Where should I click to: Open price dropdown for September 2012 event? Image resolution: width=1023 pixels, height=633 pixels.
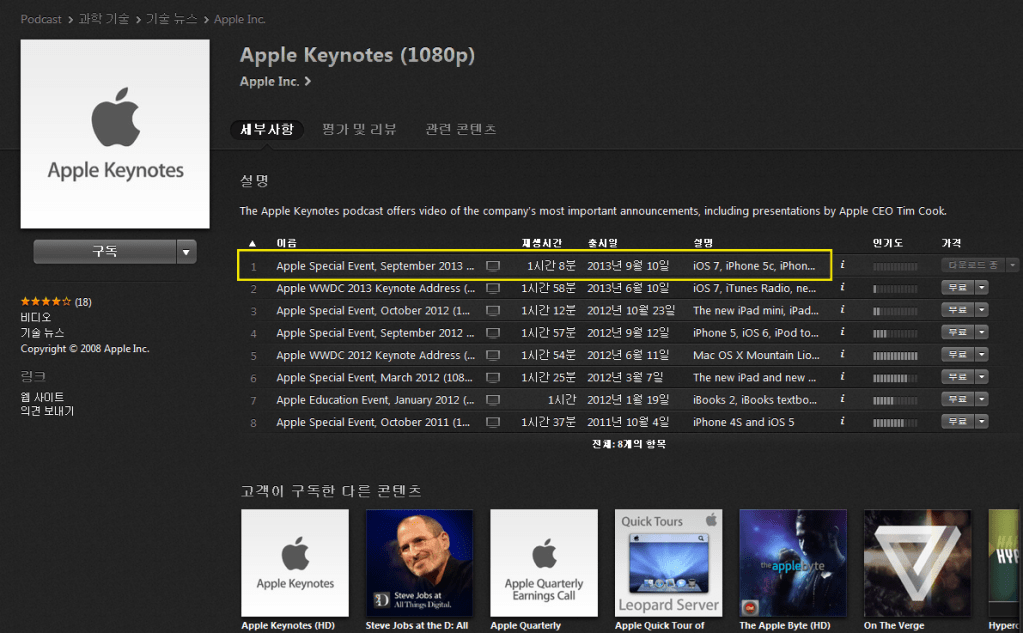coord(981,332)
